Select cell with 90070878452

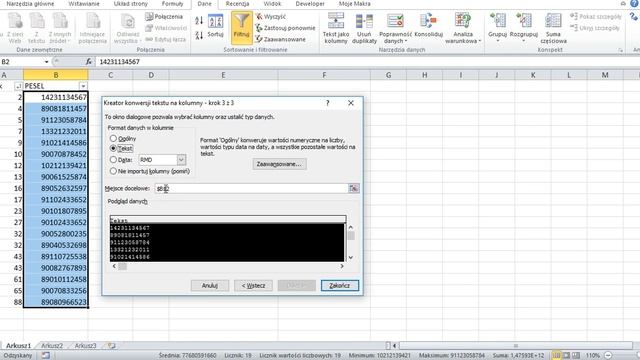(x=56, y=154)
